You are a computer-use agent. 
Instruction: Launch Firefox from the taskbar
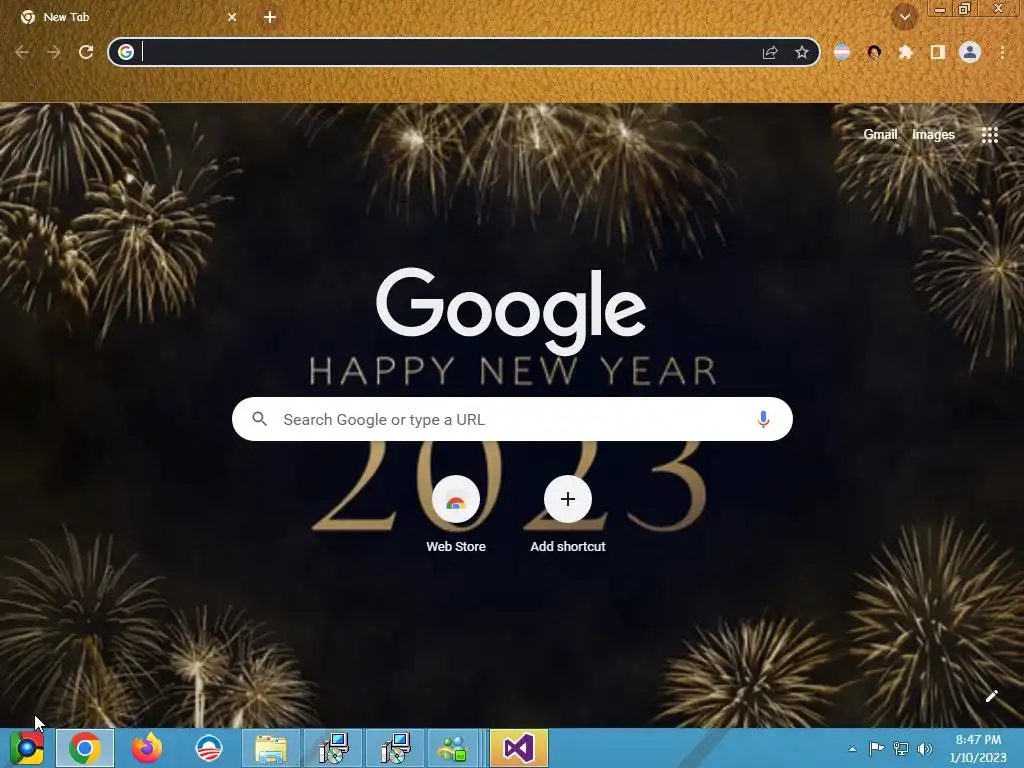pyautogui.click(x=147, y=748)
